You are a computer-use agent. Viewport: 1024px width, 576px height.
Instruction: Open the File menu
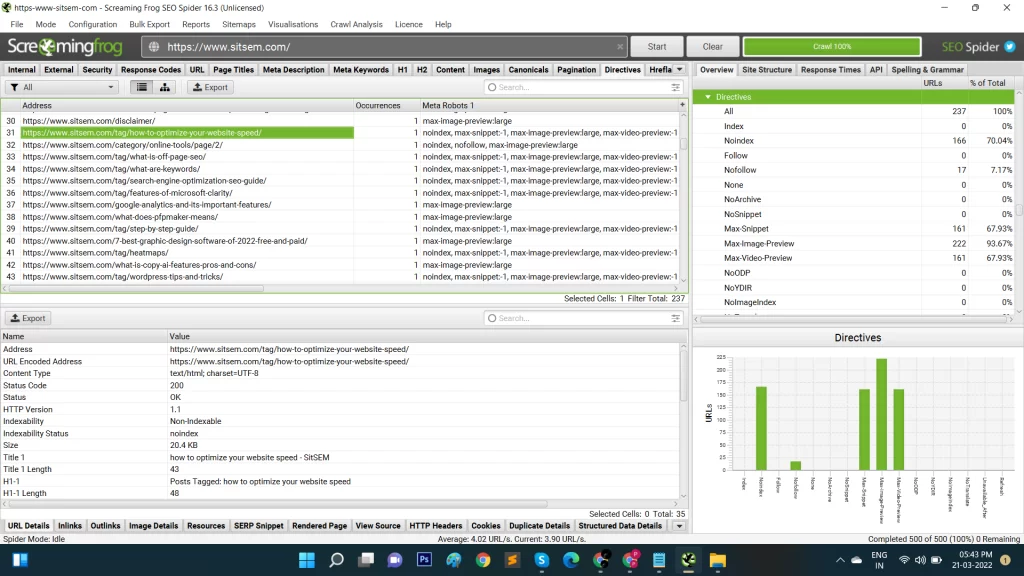pyautogui.click(x=17, y=24)
